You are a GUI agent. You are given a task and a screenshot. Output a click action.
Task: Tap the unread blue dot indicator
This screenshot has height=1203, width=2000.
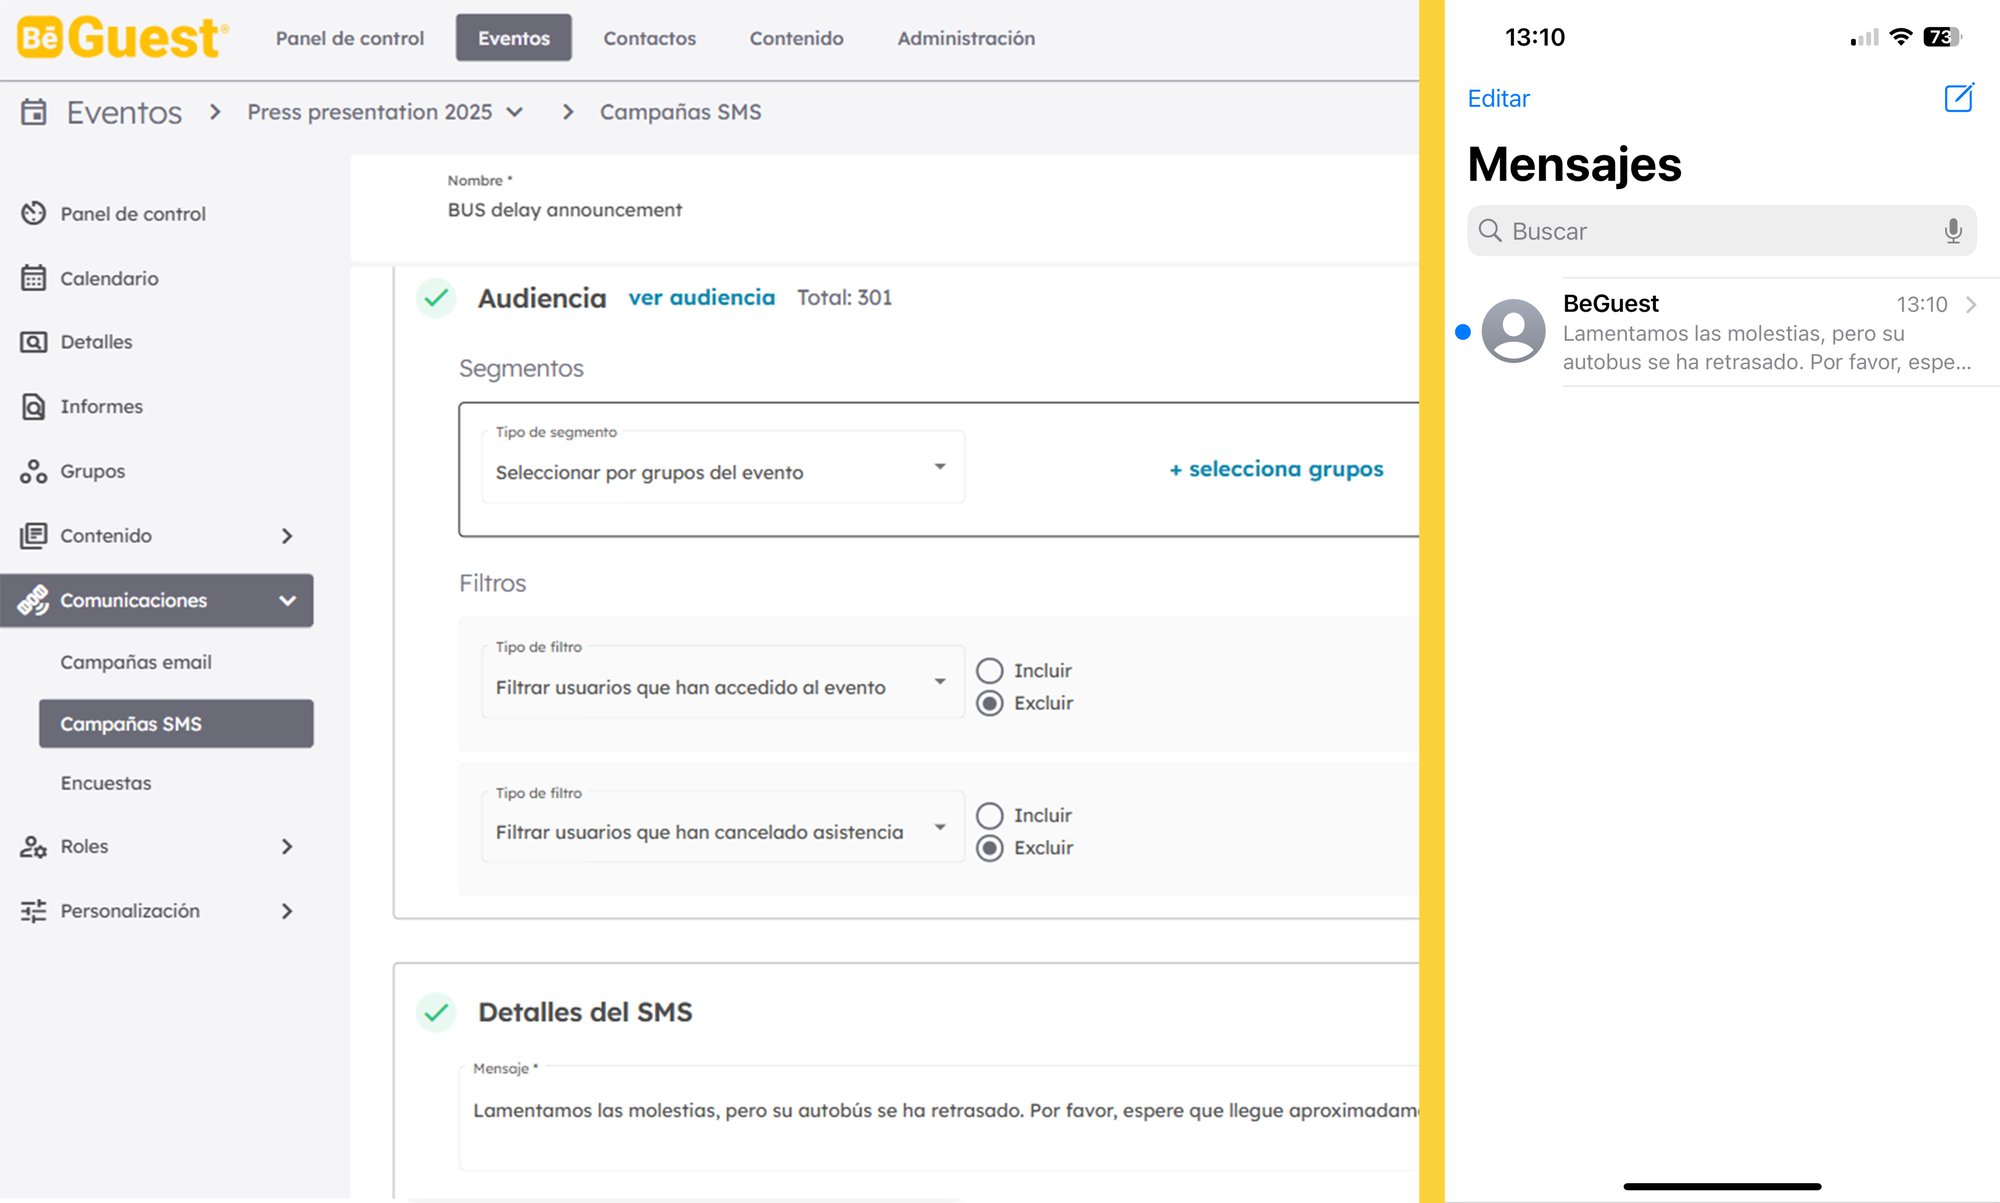tap(1463, 332)
